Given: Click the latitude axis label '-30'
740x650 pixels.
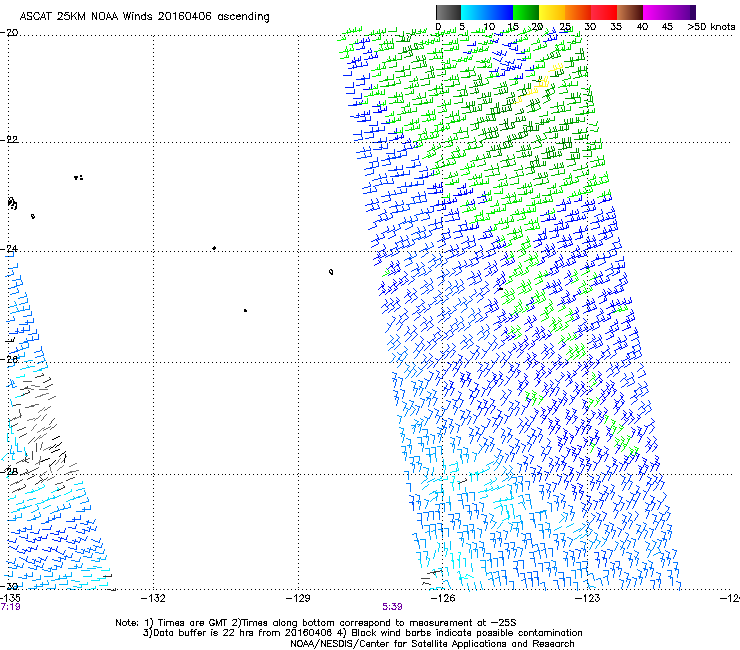Looking at the screenshot, I should point(9,586).
